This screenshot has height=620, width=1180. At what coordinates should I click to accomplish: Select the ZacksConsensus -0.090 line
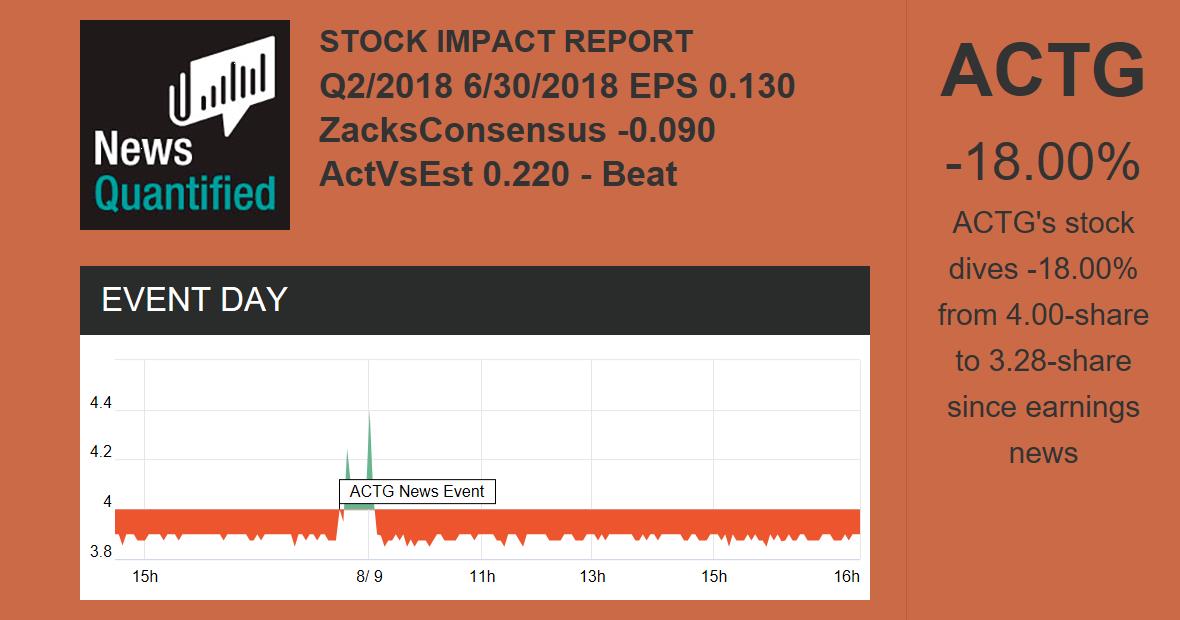point(517,130)
